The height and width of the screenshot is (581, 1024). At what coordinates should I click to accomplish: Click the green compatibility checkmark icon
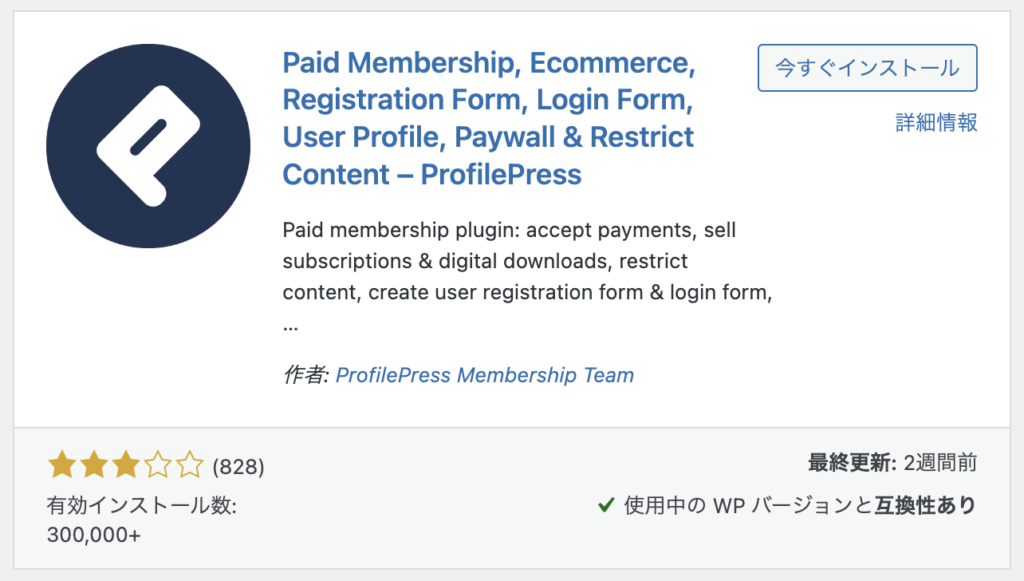click(x=606, y=505)
